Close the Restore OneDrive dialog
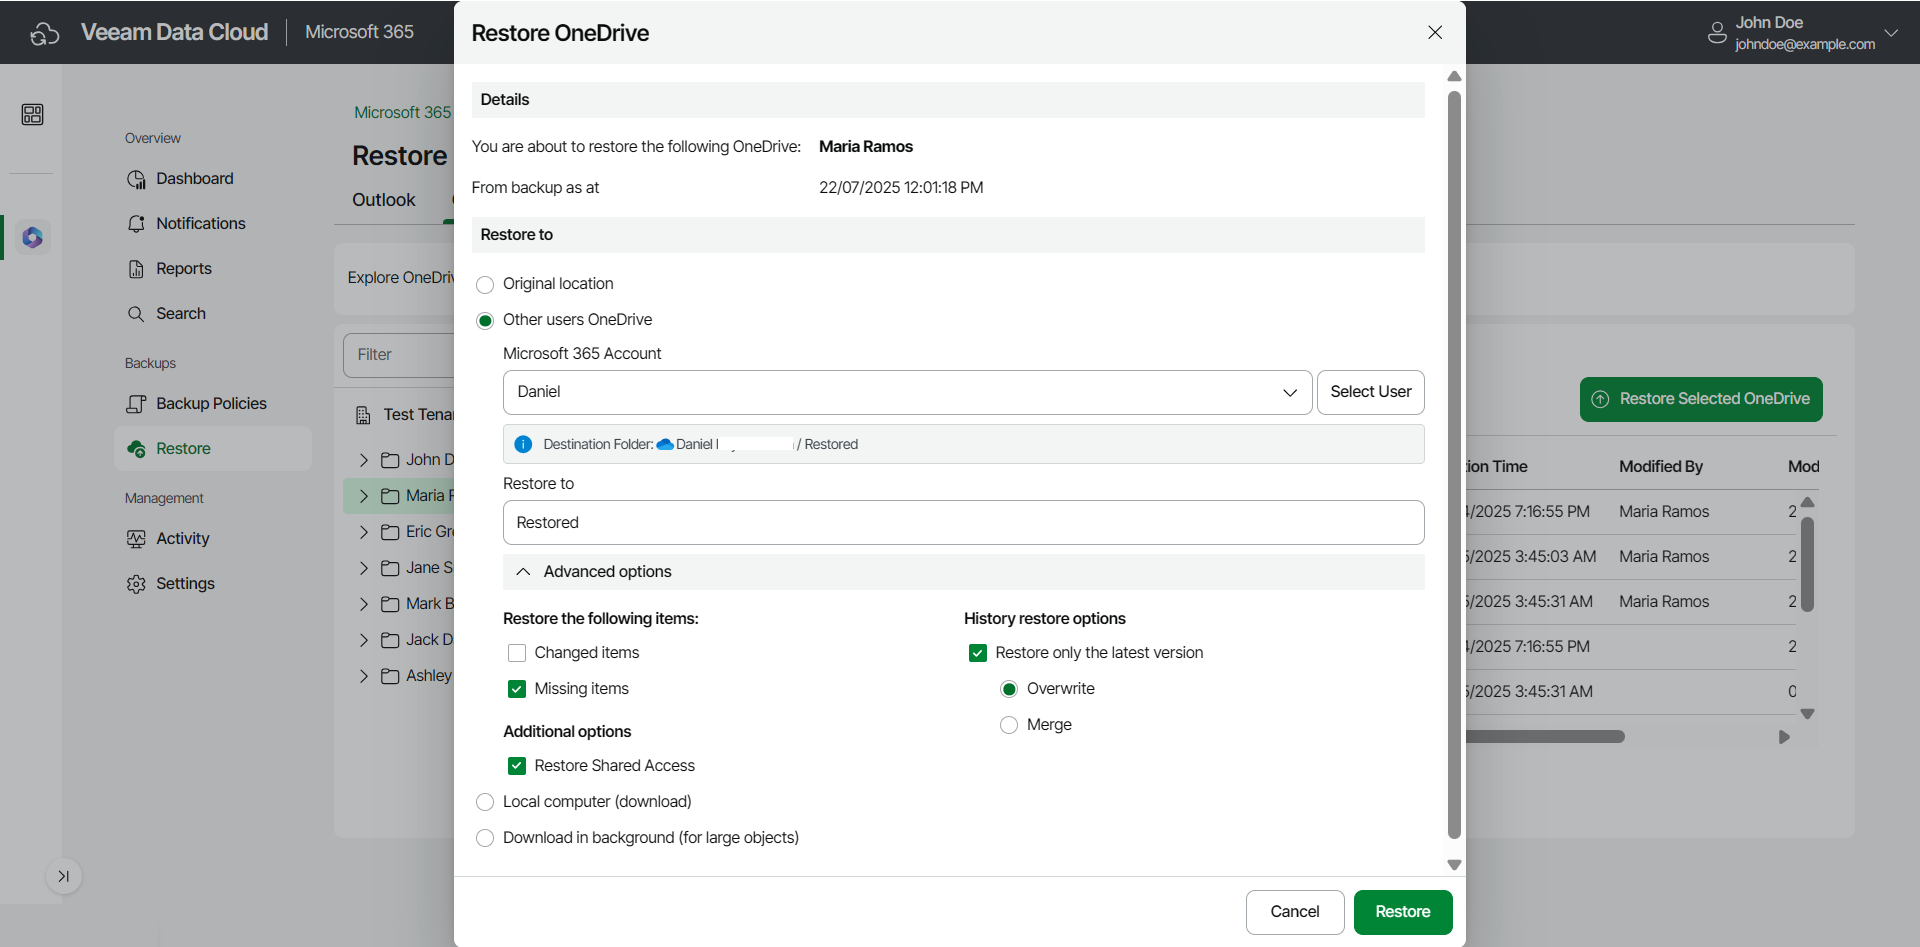Screen dimensions: 1920x947 click(1435, 32)
